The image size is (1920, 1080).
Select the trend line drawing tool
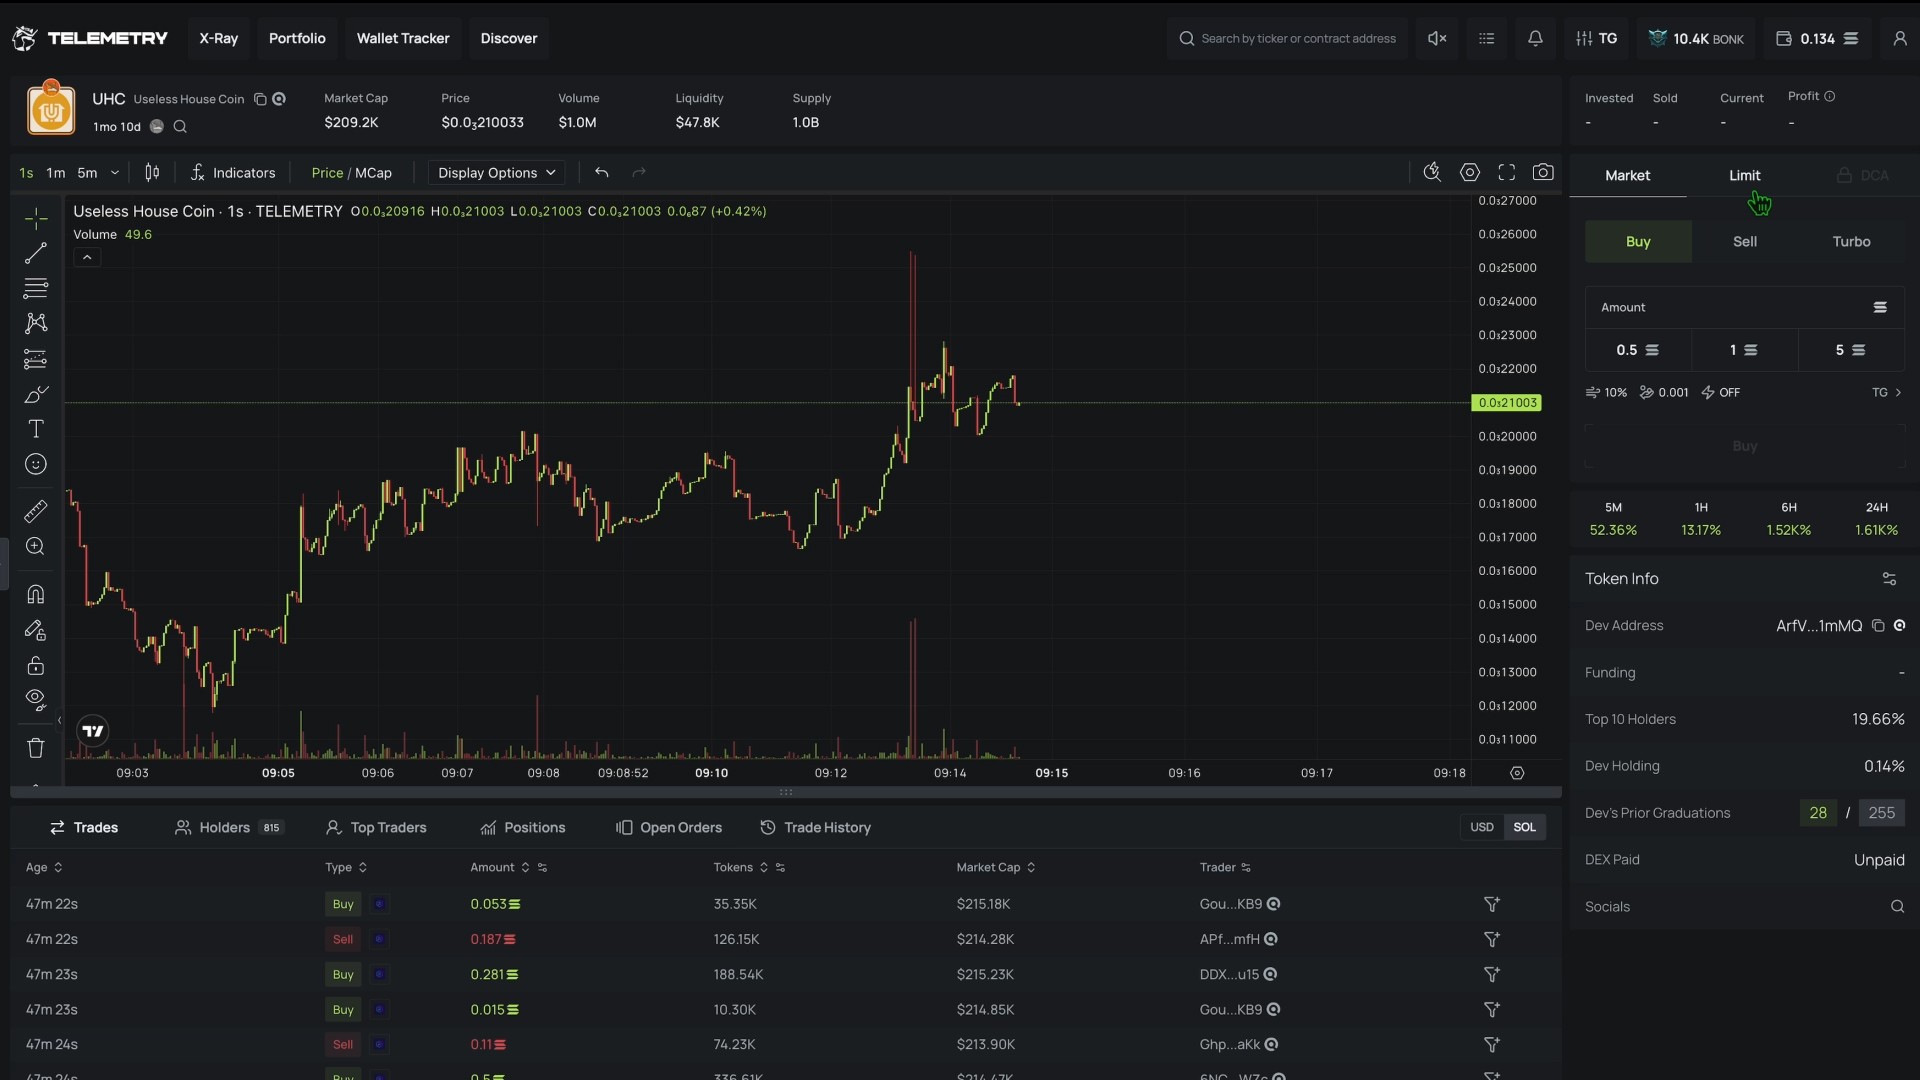pyautogui.click(x=36, y=253)
